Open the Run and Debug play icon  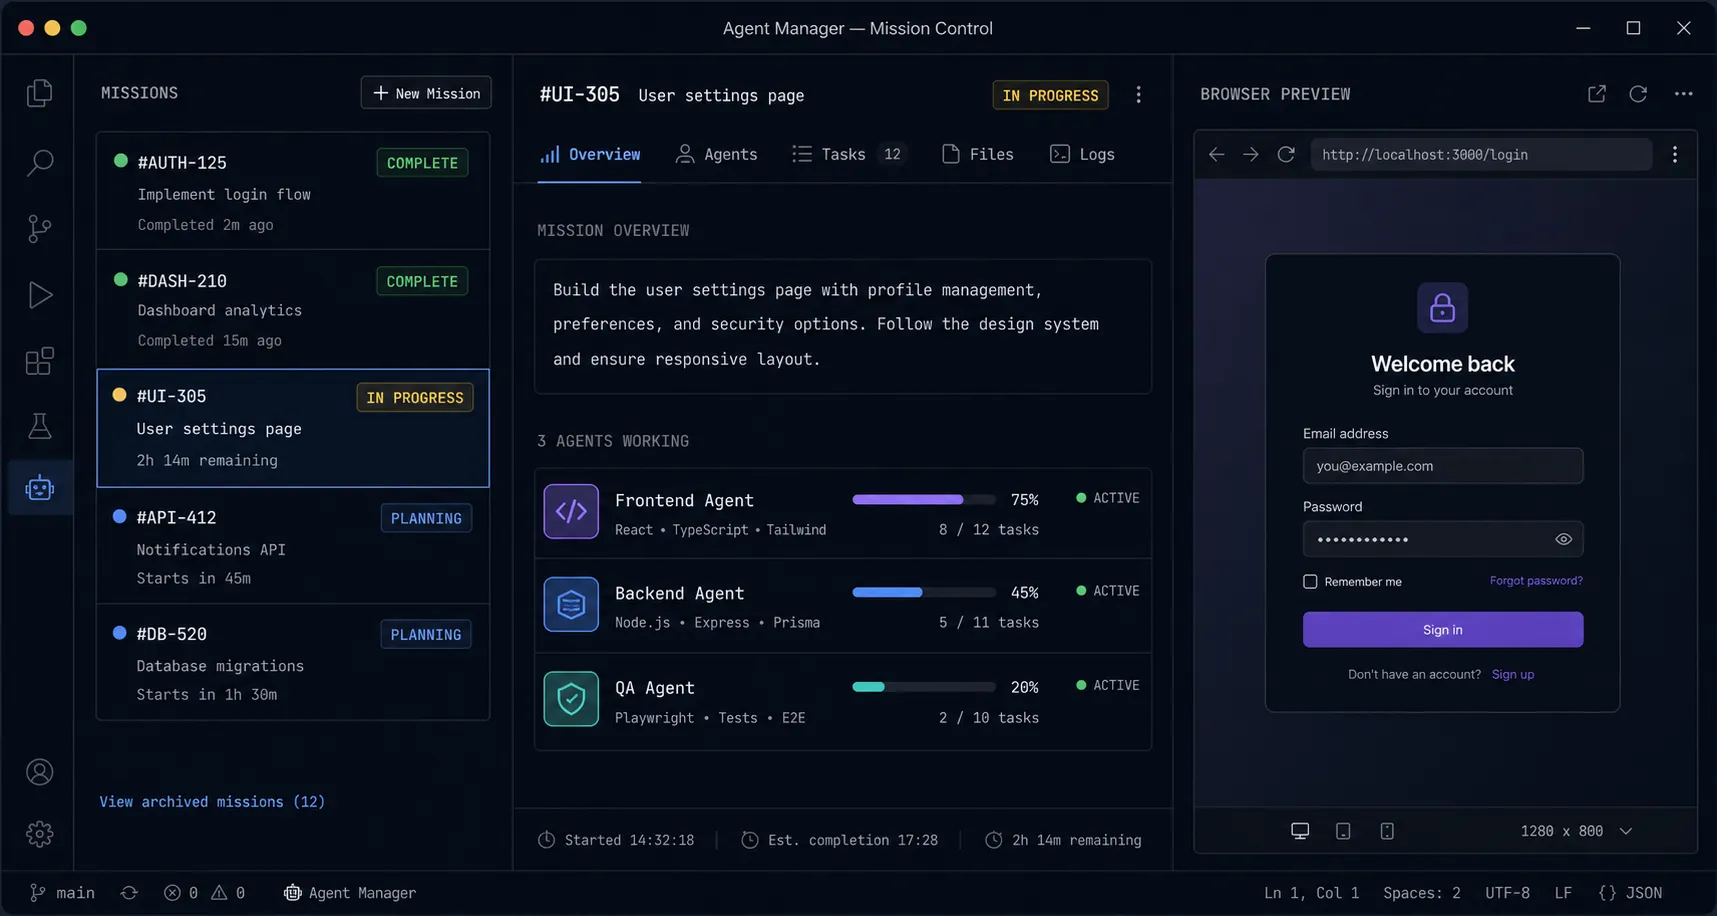pyautogui.click(x=39, y=295)
